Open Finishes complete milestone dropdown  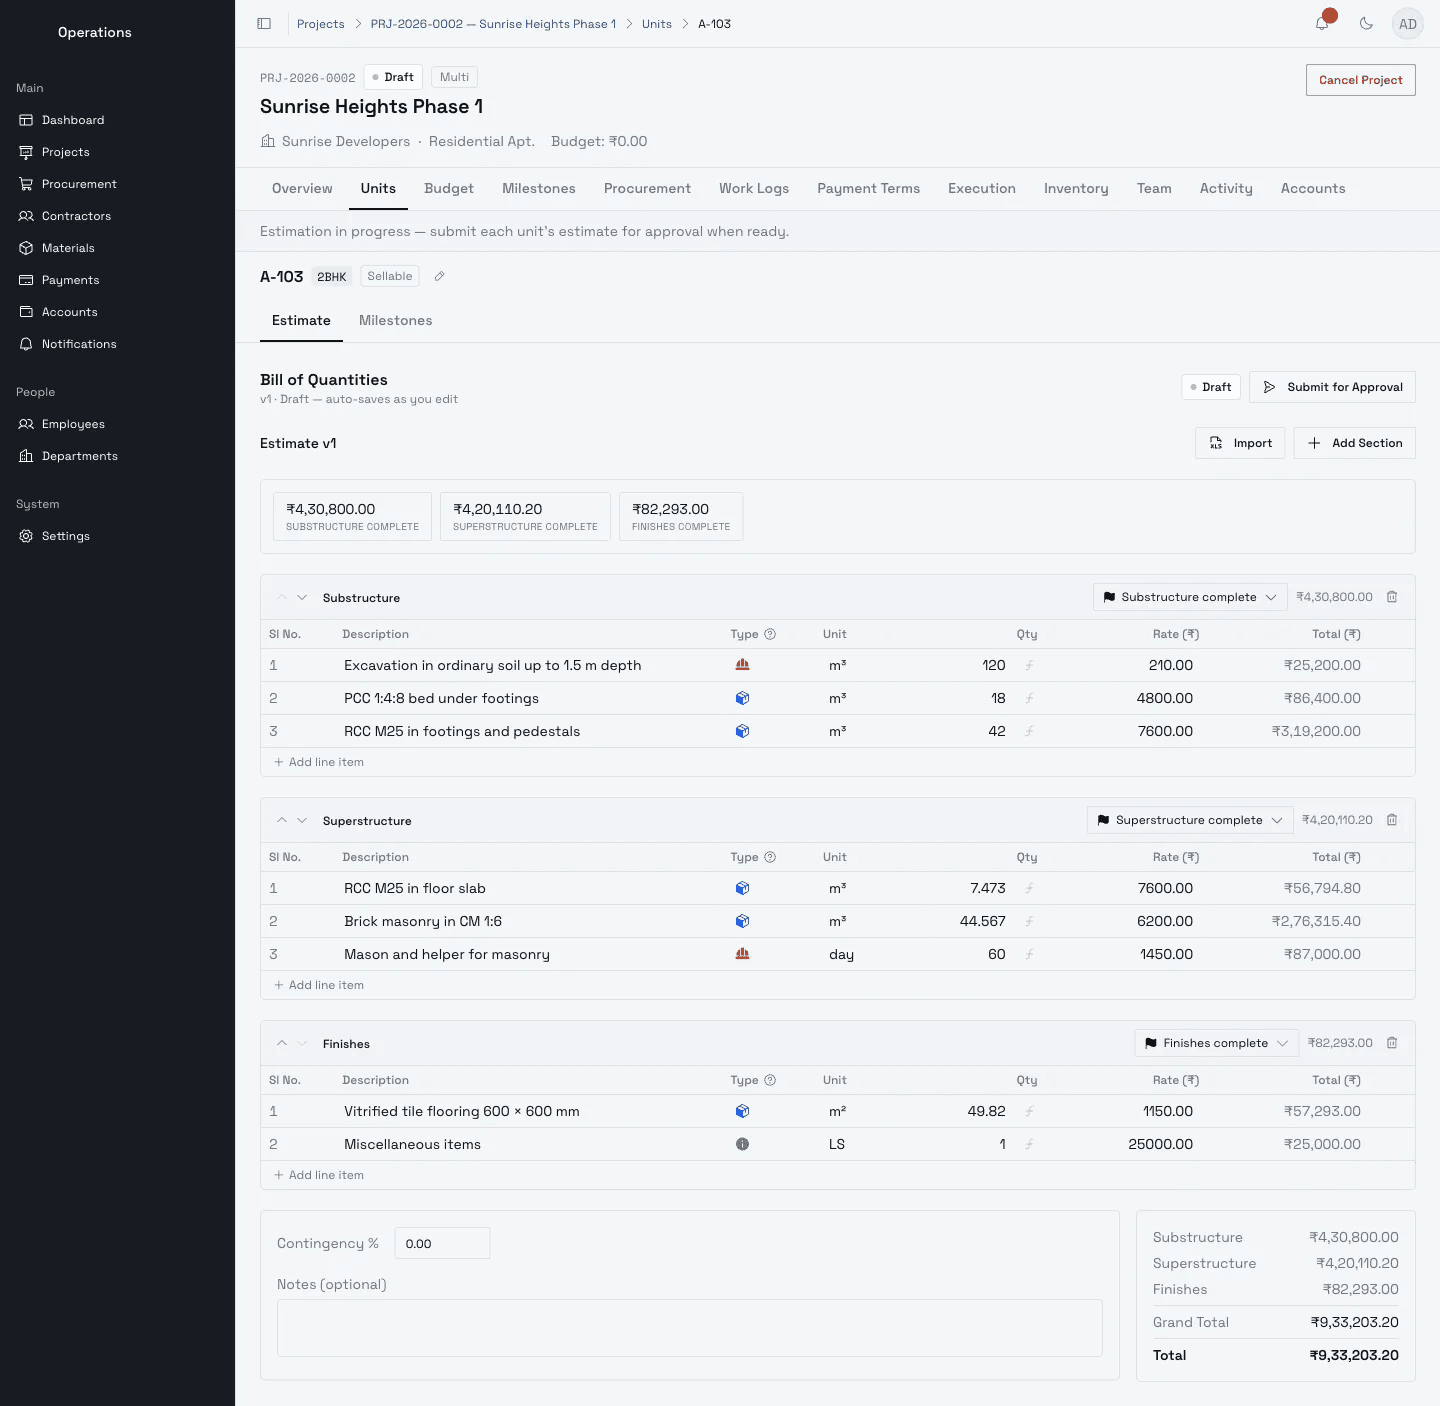(1216, 1043)
